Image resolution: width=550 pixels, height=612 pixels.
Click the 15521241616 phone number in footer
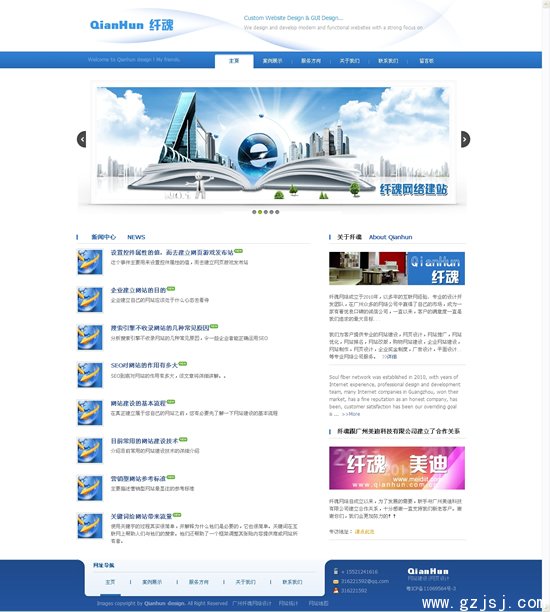tap(360, 572)
